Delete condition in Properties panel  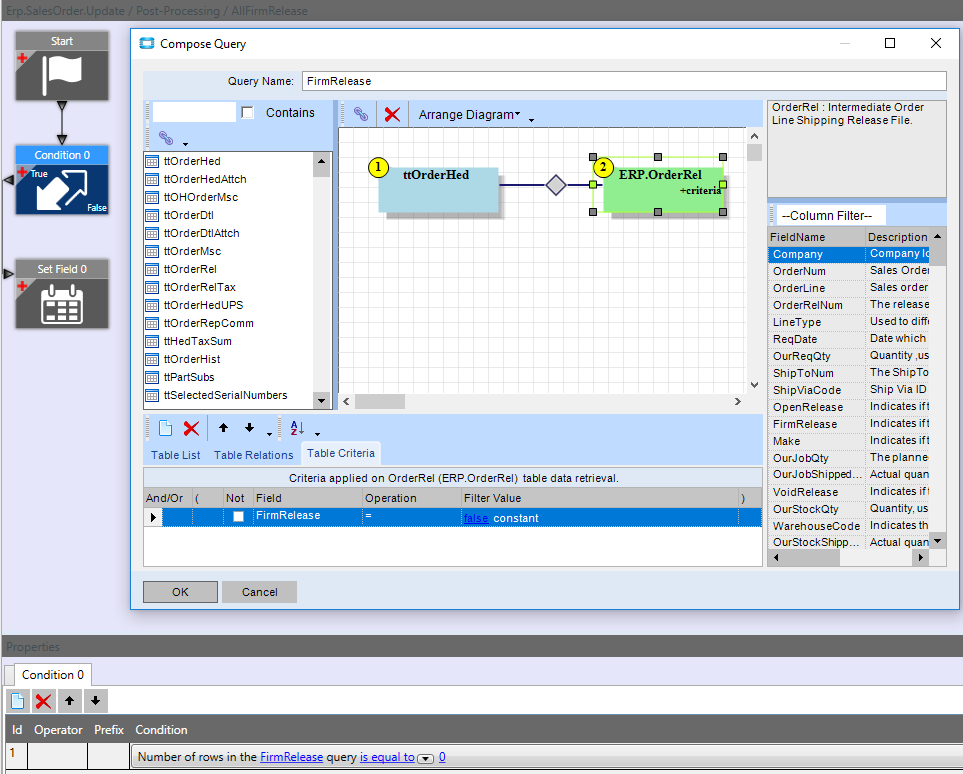coord(44,701)
